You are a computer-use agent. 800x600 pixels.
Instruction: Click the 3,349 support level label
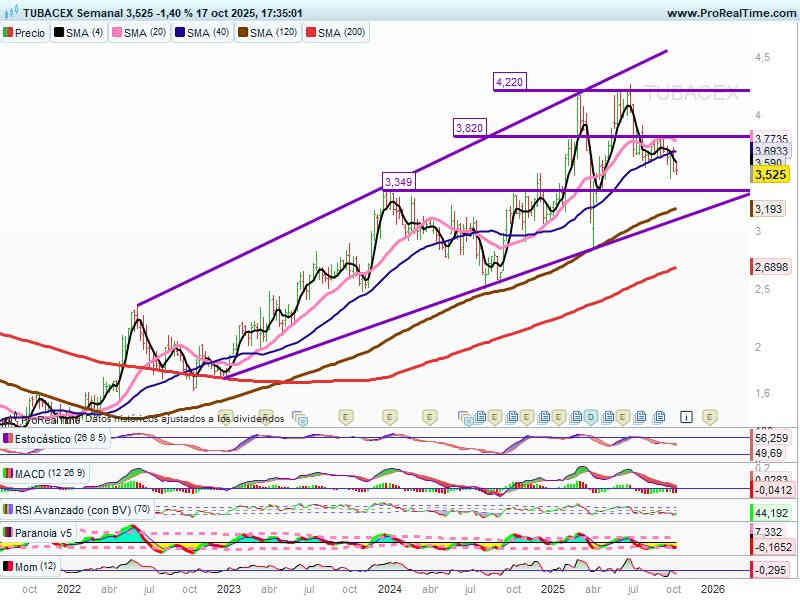click(398, 182)
